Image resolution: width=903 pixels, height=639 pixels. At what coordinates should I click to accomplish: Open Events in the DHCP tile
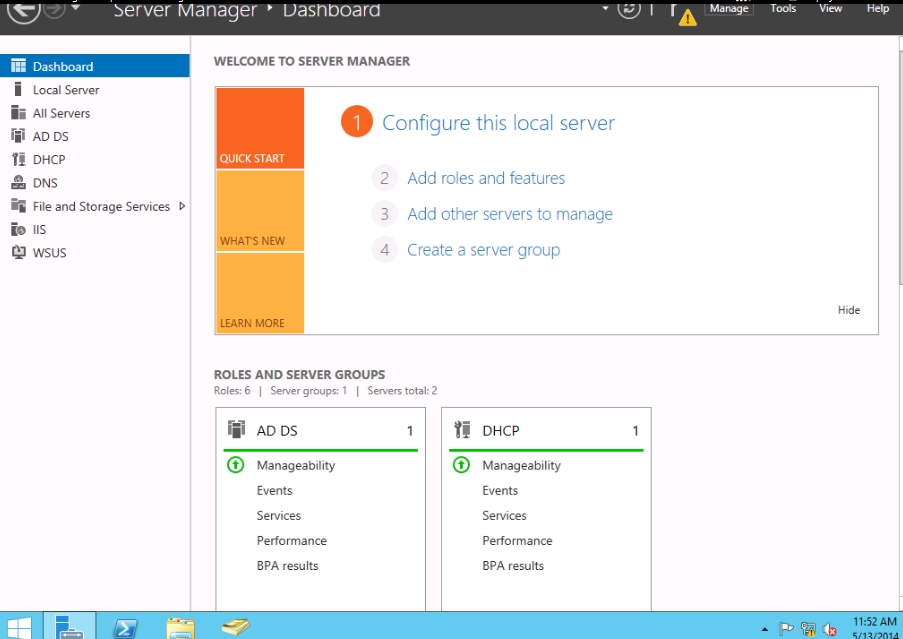[500, 490]
